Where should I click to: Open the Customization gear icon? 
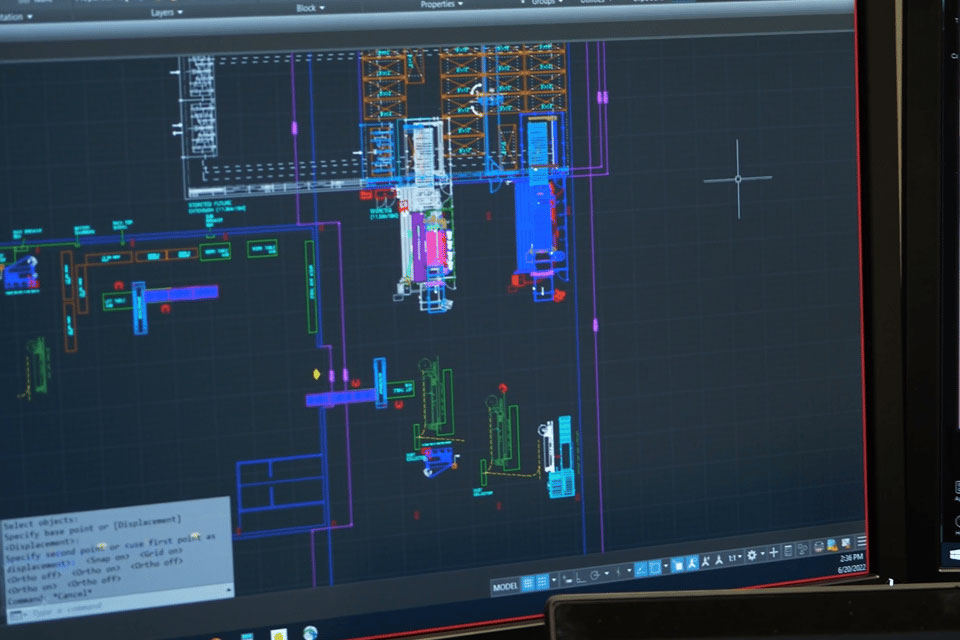(x=751, y=555)
